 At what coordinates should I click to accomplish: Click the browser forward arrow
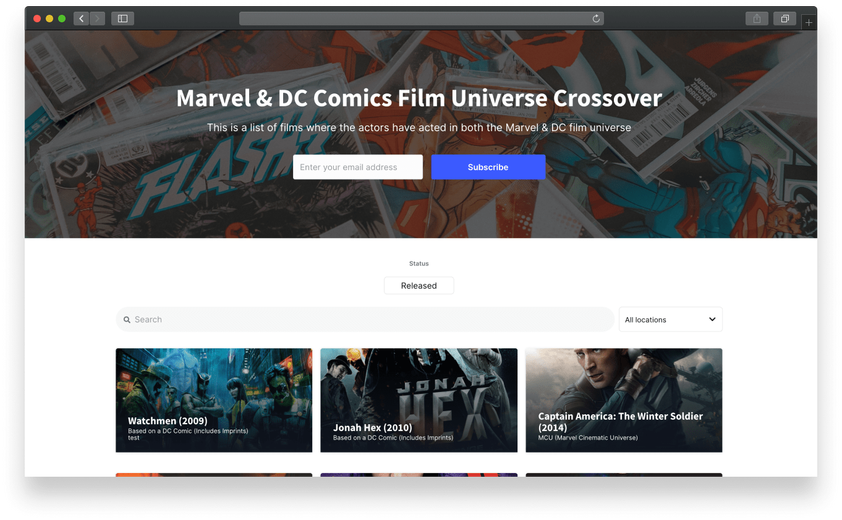[97, 19]
